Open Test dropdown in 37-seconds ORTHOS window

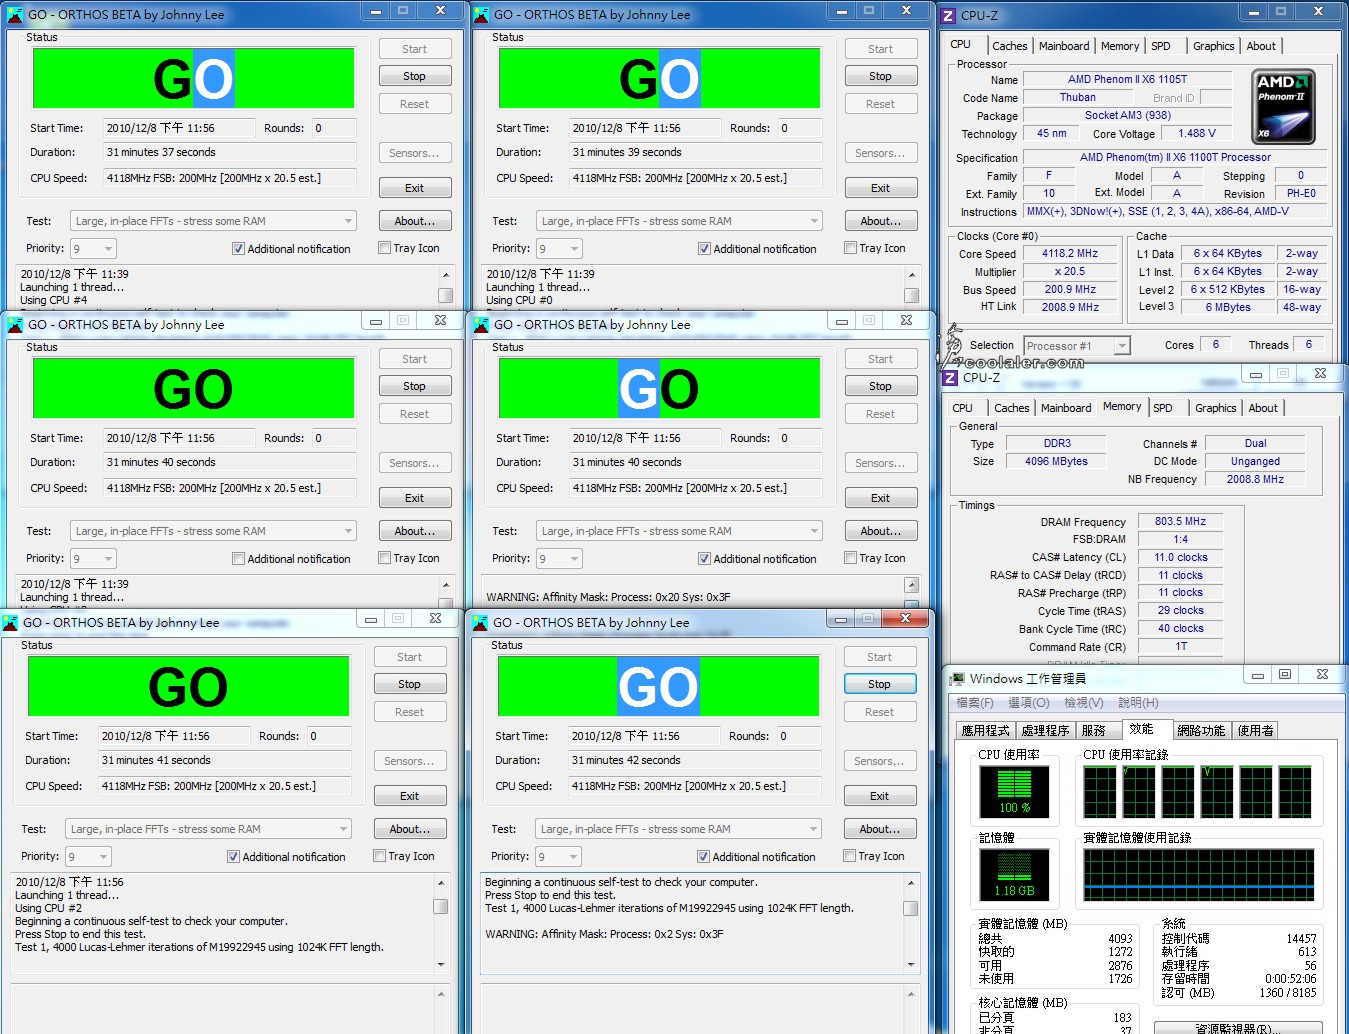click(x=213, y=221)
